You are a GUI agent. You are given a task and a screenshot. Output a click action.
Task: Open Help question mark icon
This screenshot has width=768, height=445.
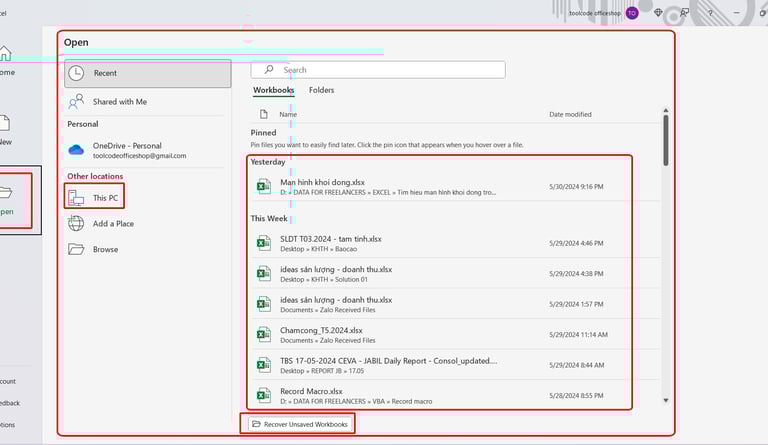point(710,13)
